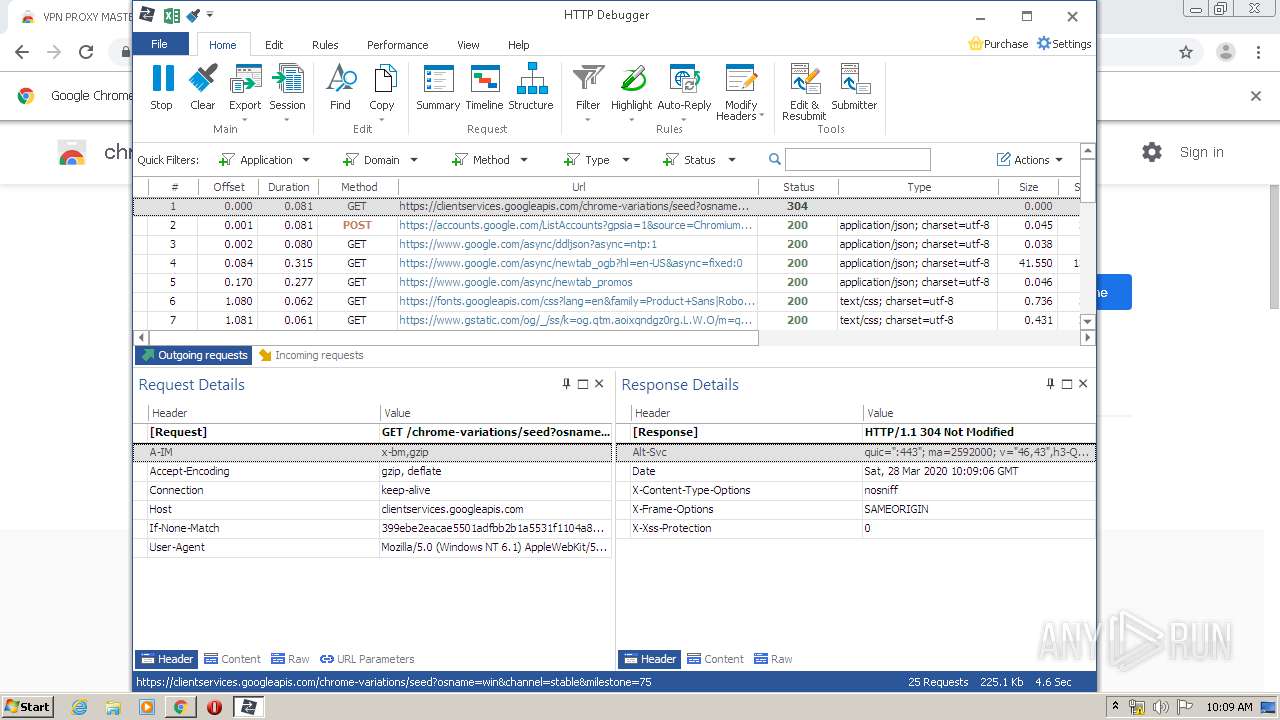Sort the list by Status column
Viewport: 1280px width, 720px height.
pyautogui.click(x=798, y=187)
